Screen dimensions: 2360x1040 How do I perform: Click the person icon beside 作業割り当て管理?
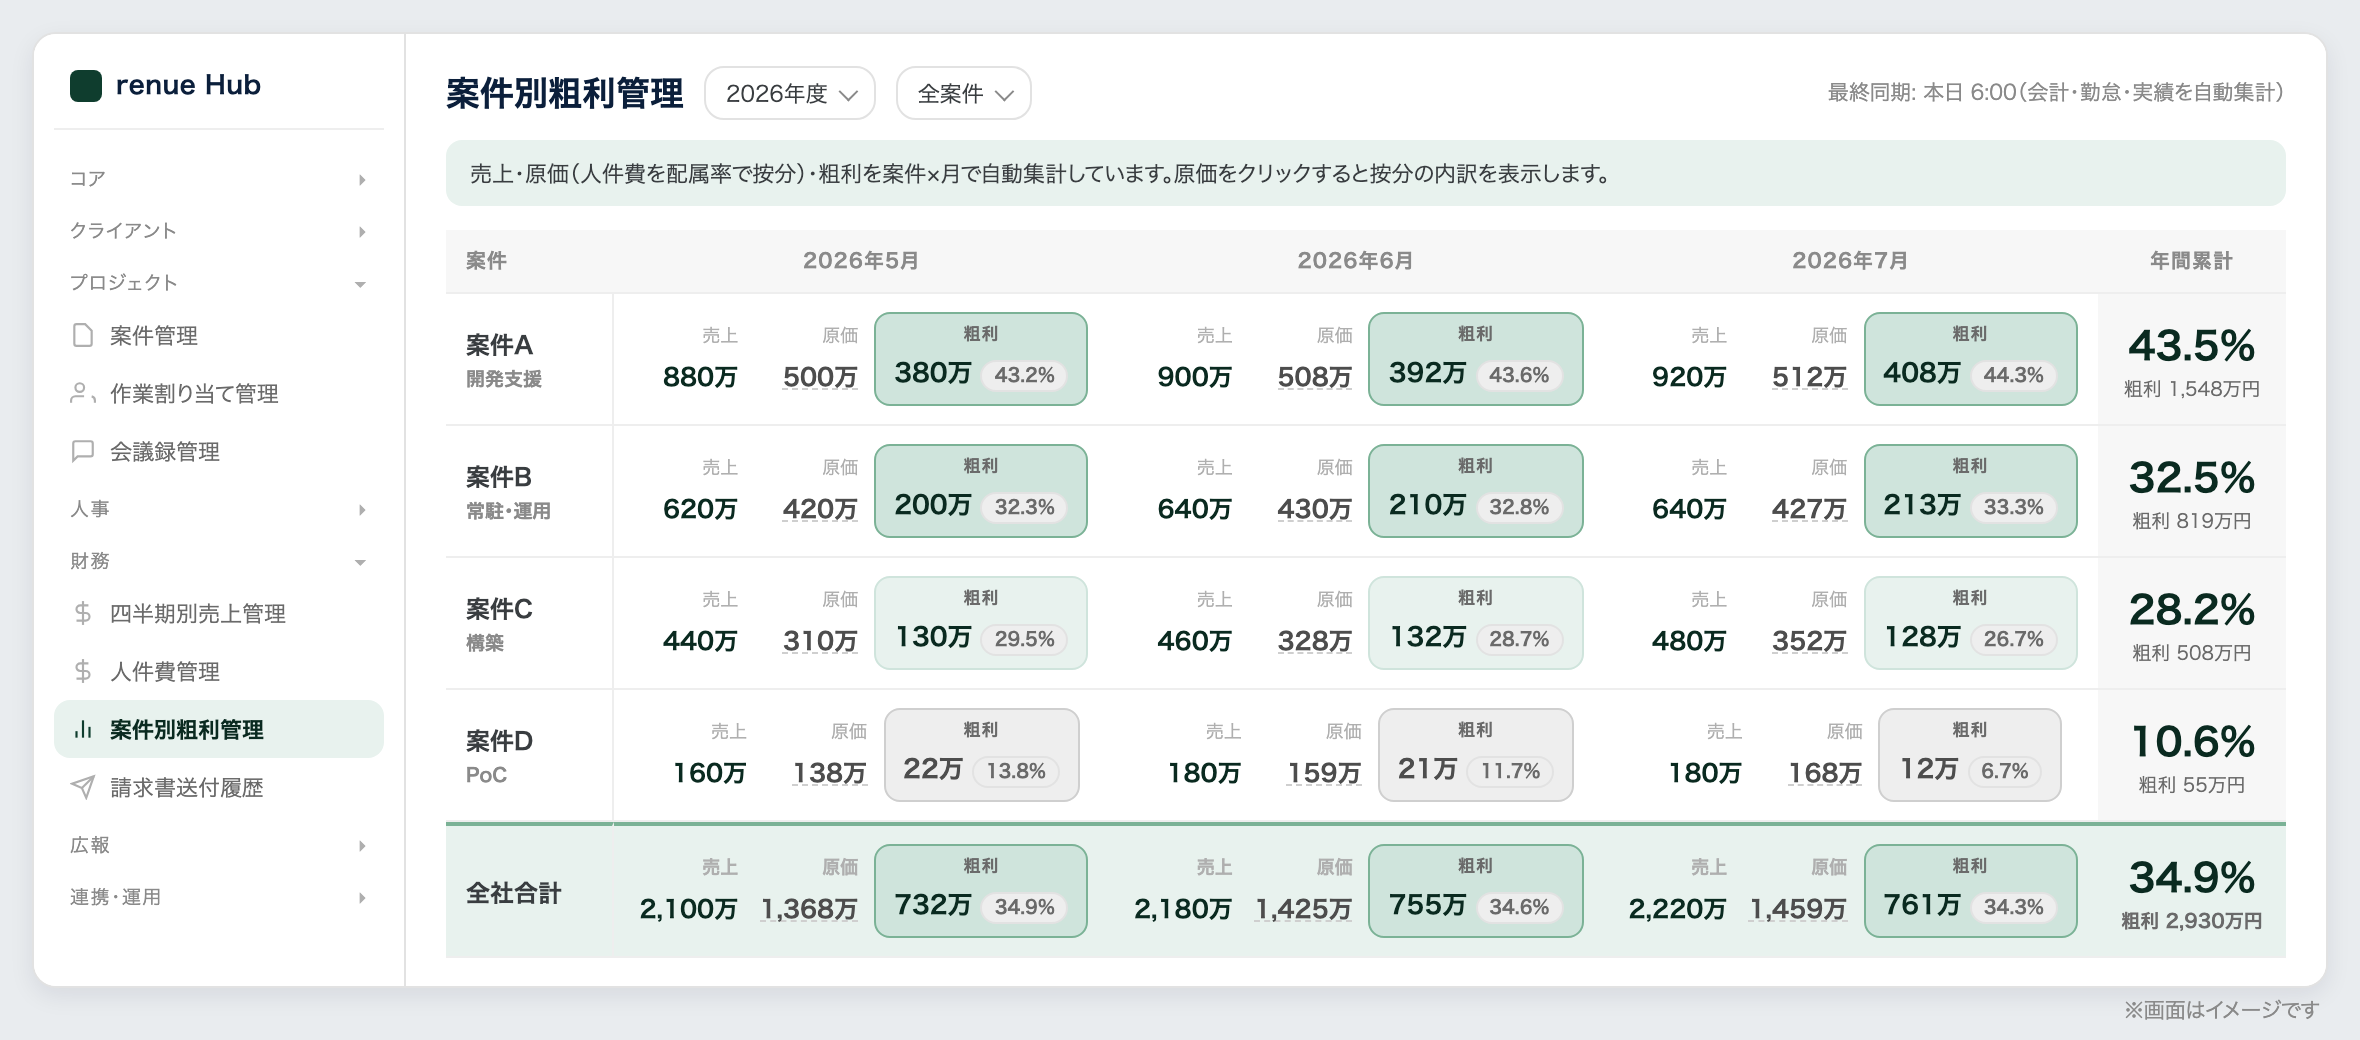coord(83,393)
